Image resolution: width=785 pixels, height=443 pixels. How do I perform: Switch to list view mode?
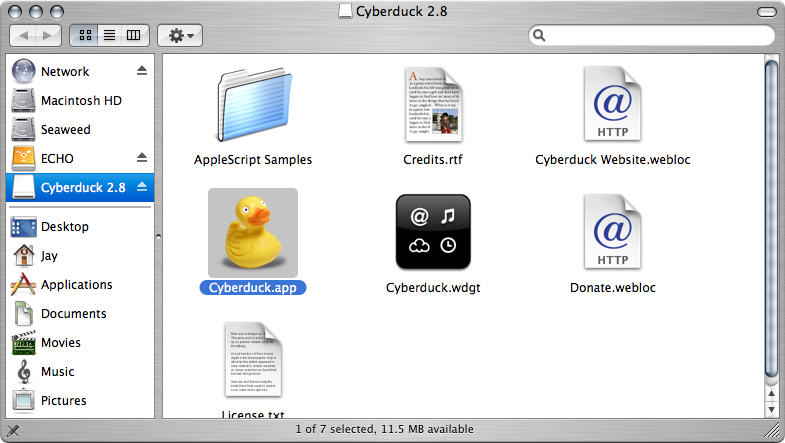click(x=110, y=35)
